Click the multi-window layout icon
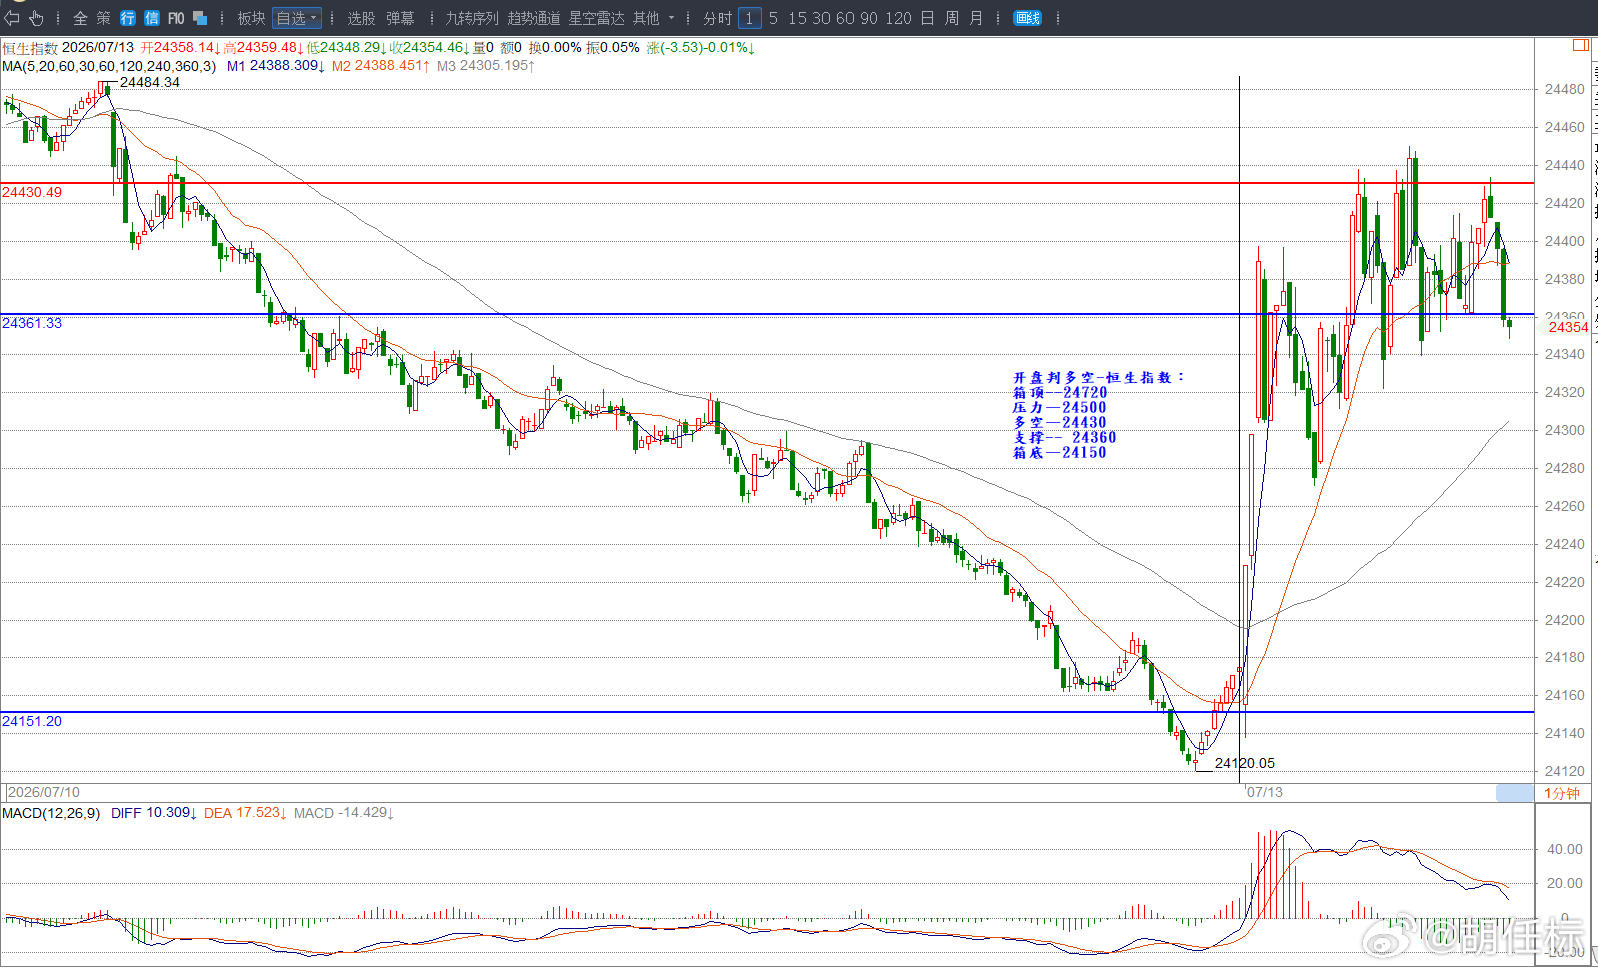 (x=200, y=18)
